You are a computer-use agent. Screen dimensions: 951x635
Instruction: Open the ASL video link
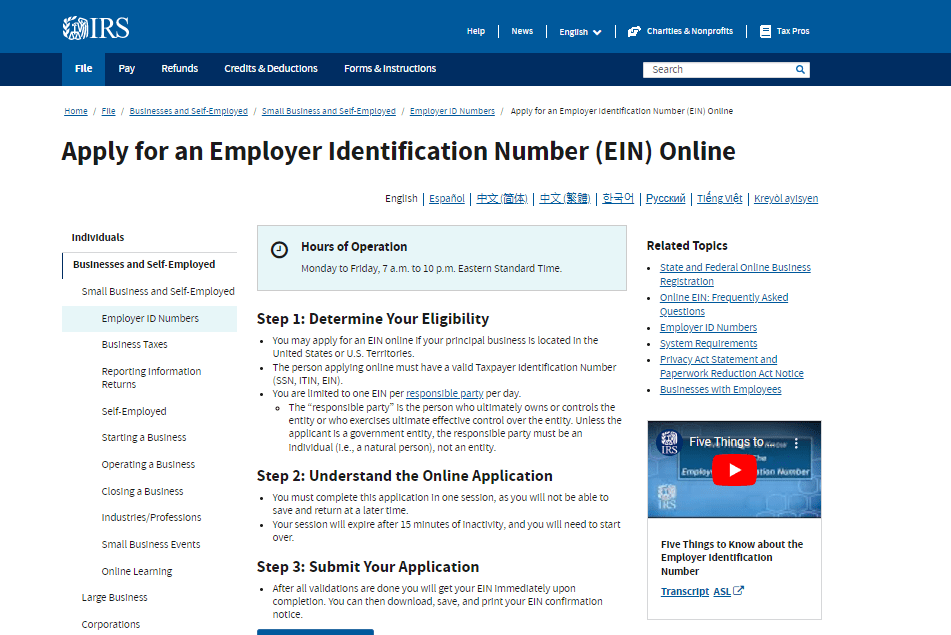coord(722,591)
